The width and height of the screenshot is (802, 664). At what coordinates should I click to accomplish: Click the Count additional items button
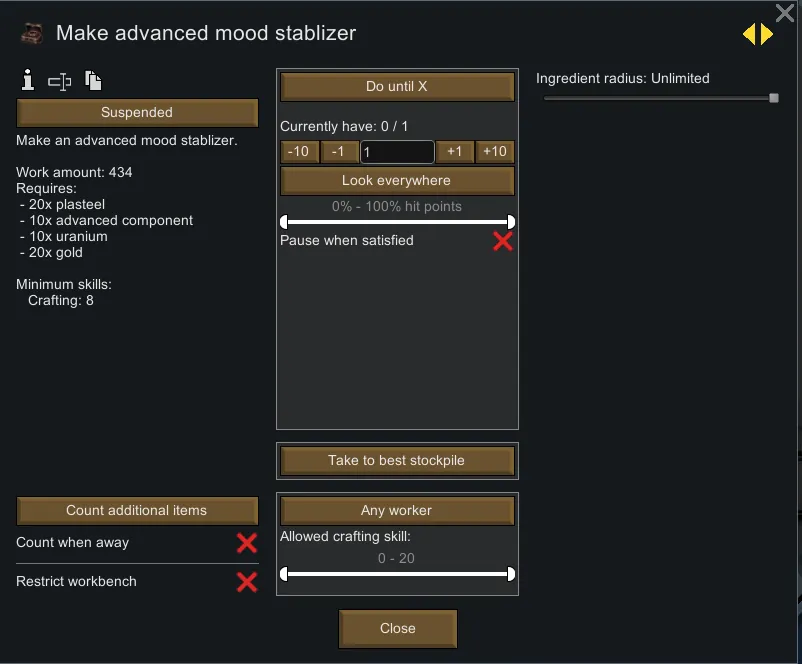pyautogui.click(x=137, y=511)
